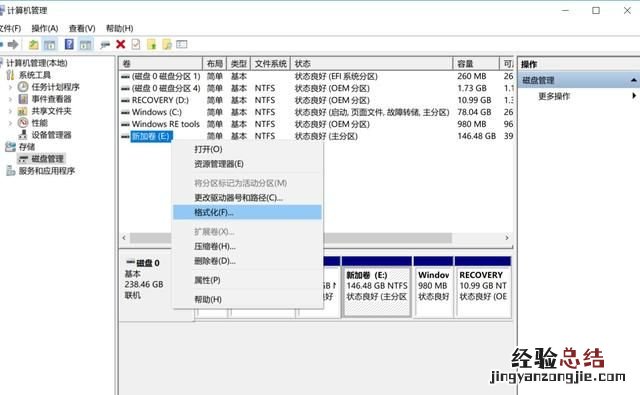
Task: Click the drive icon of the Windows (C:) row
Action: (x=125, y=112)
